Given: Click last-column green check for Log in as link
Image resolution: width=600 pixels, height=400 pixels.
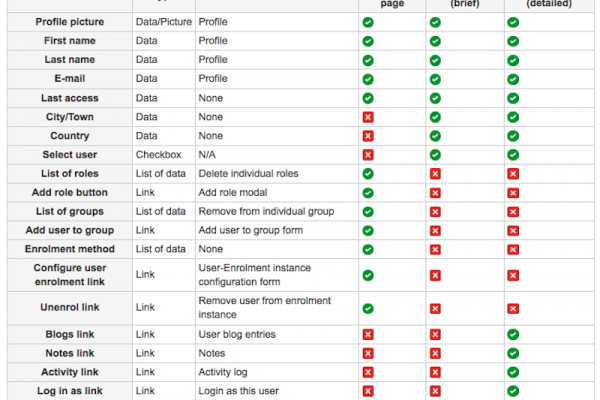Looking at the screenshot, I should (x=513, y=391).
